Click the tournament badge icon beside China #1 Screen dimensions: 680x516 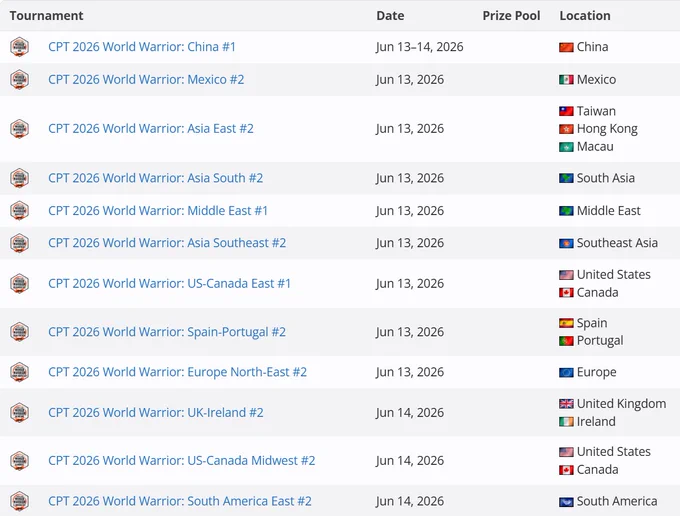pos(20,47)
